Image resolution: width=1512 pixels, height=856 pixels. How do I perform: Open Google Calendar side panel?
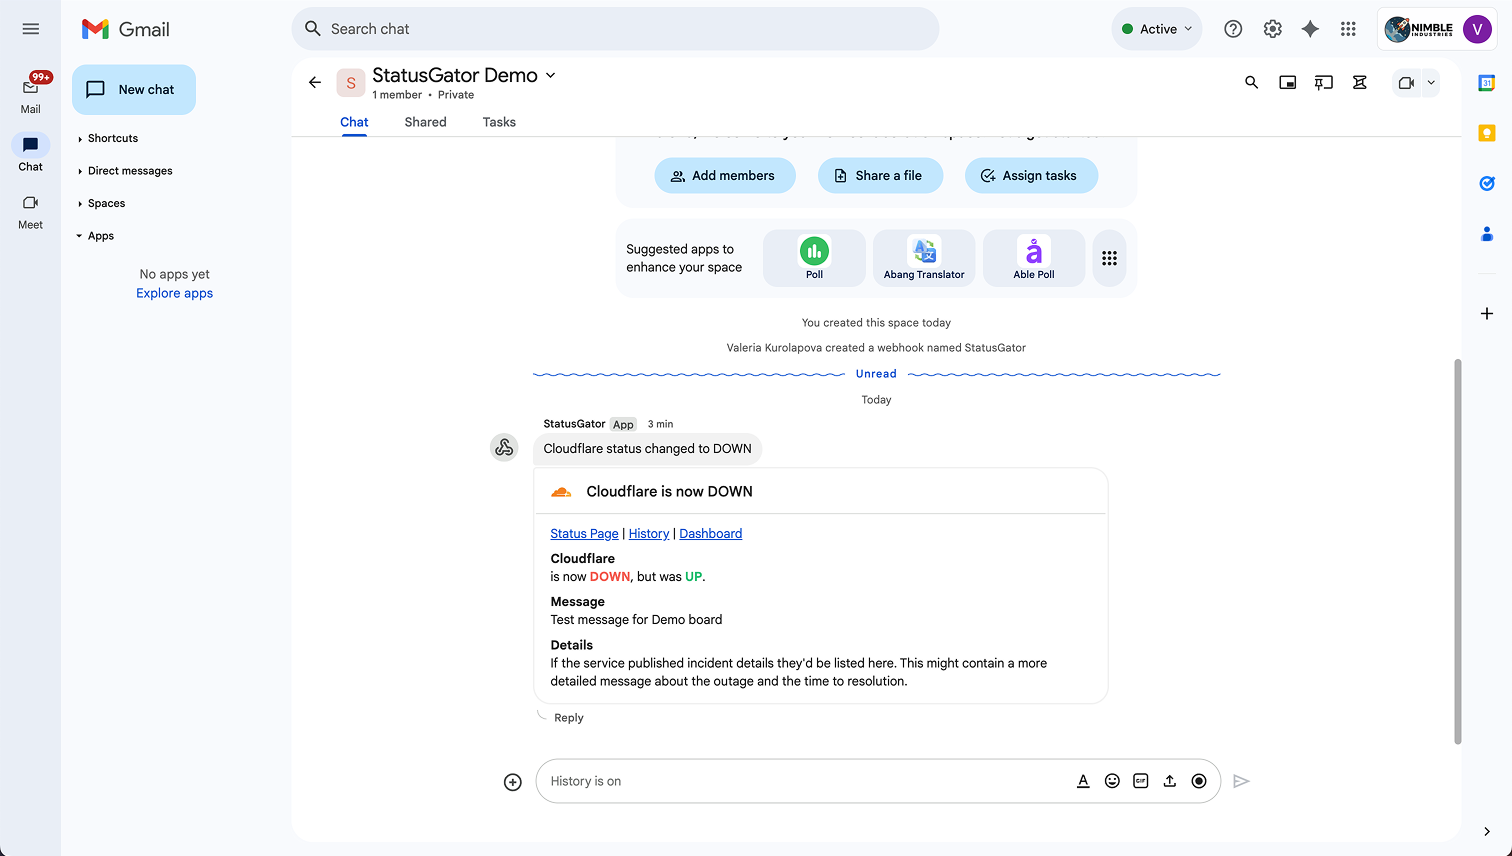coord(1487,83)
